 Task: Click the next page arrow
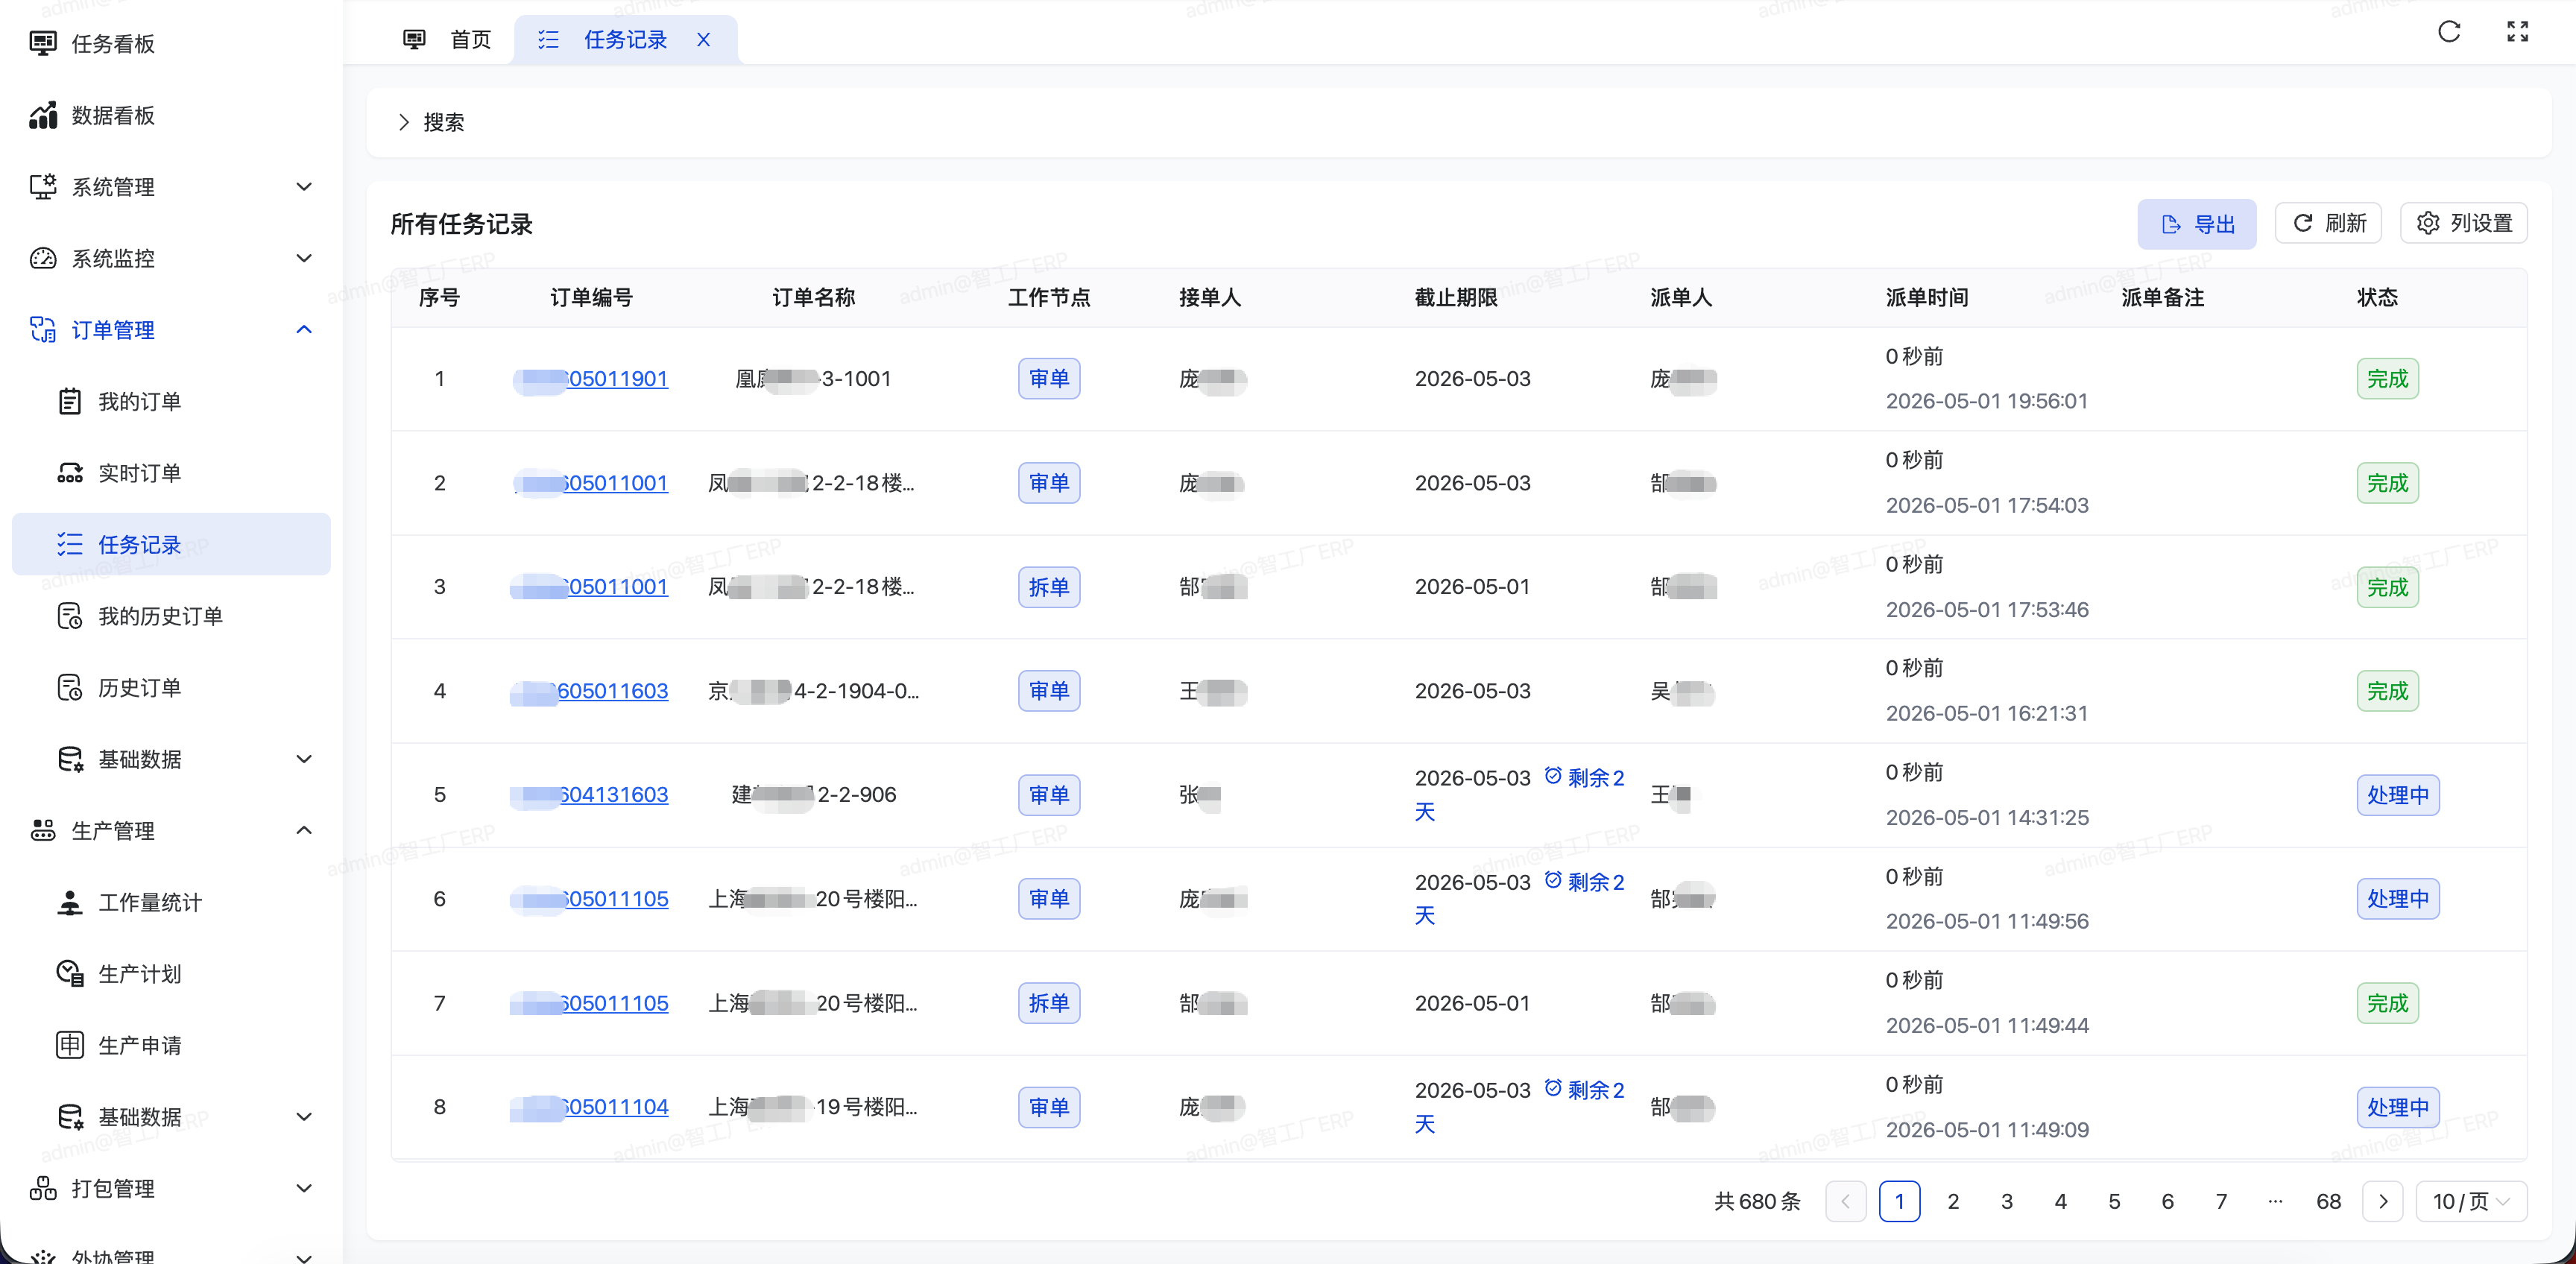pos(2383,1201)
